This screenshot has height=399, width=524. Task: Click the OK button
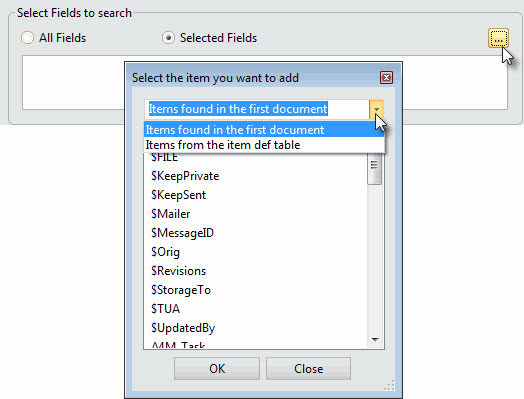pos(217,369)
